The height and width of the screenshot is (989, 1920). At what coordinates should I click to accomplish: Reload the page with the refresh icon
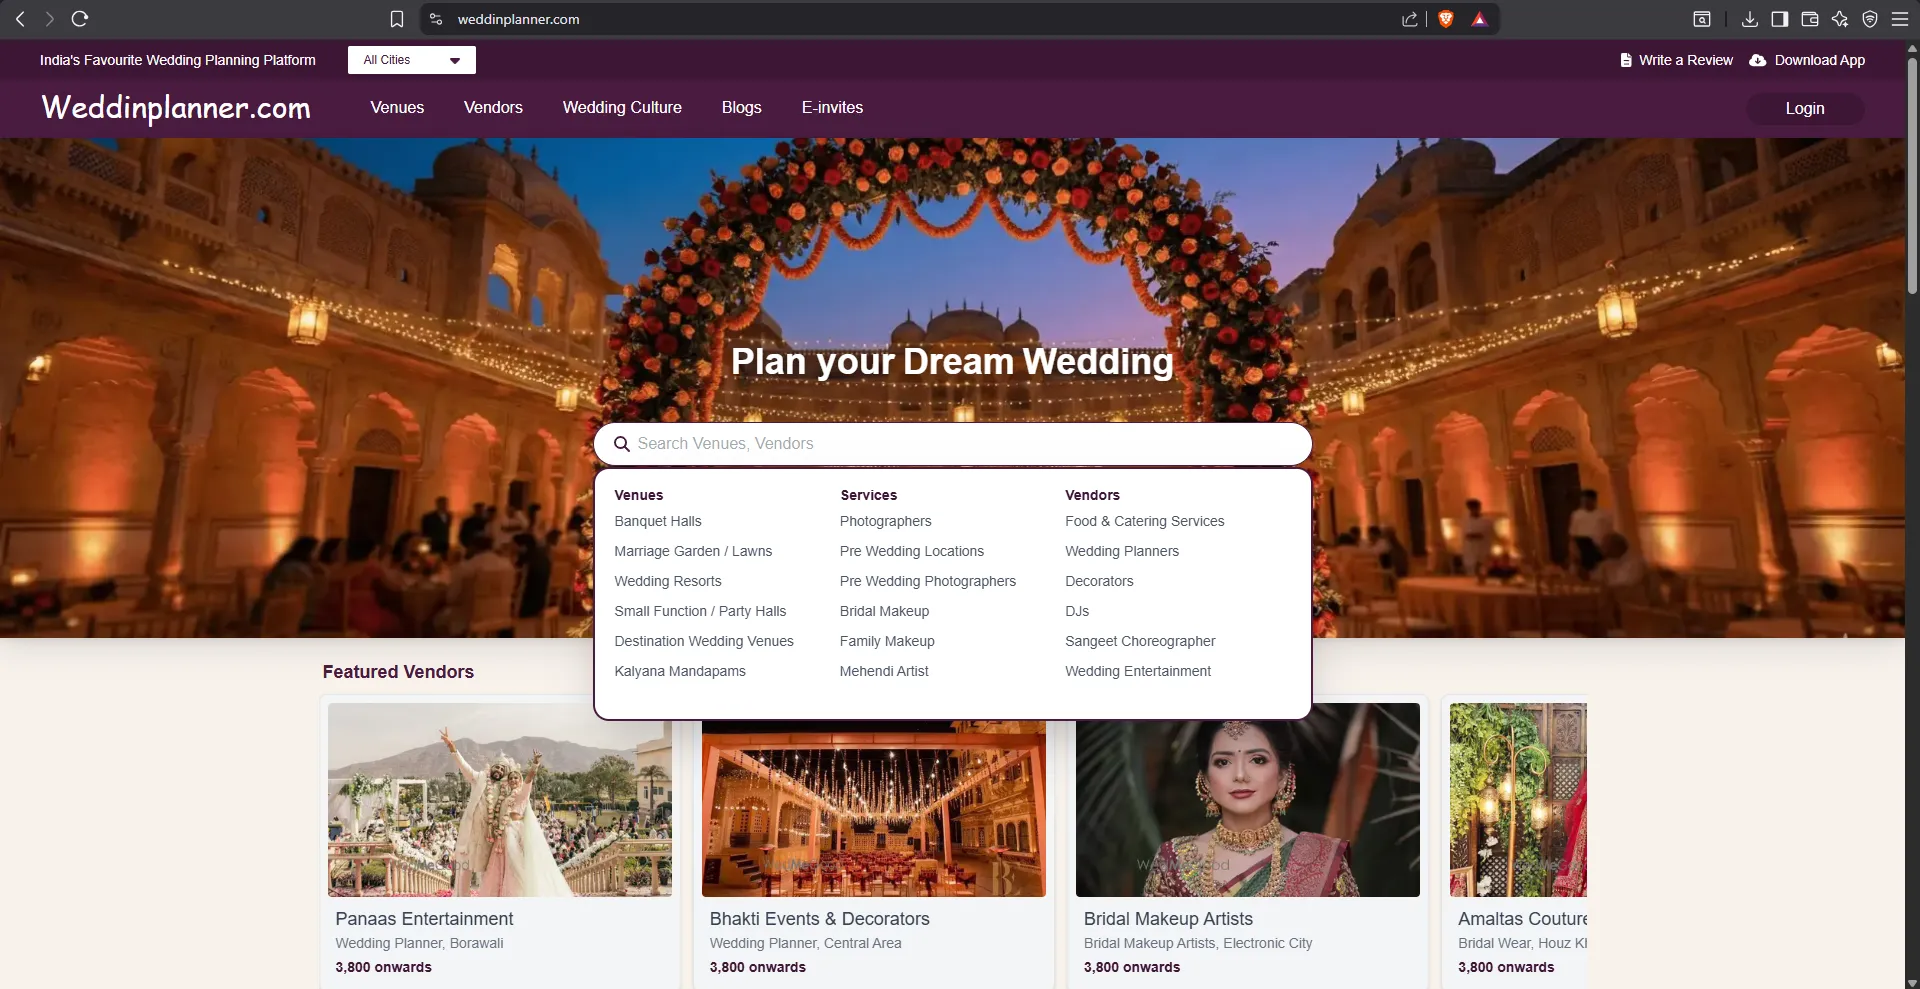click(x=80, y=19)
